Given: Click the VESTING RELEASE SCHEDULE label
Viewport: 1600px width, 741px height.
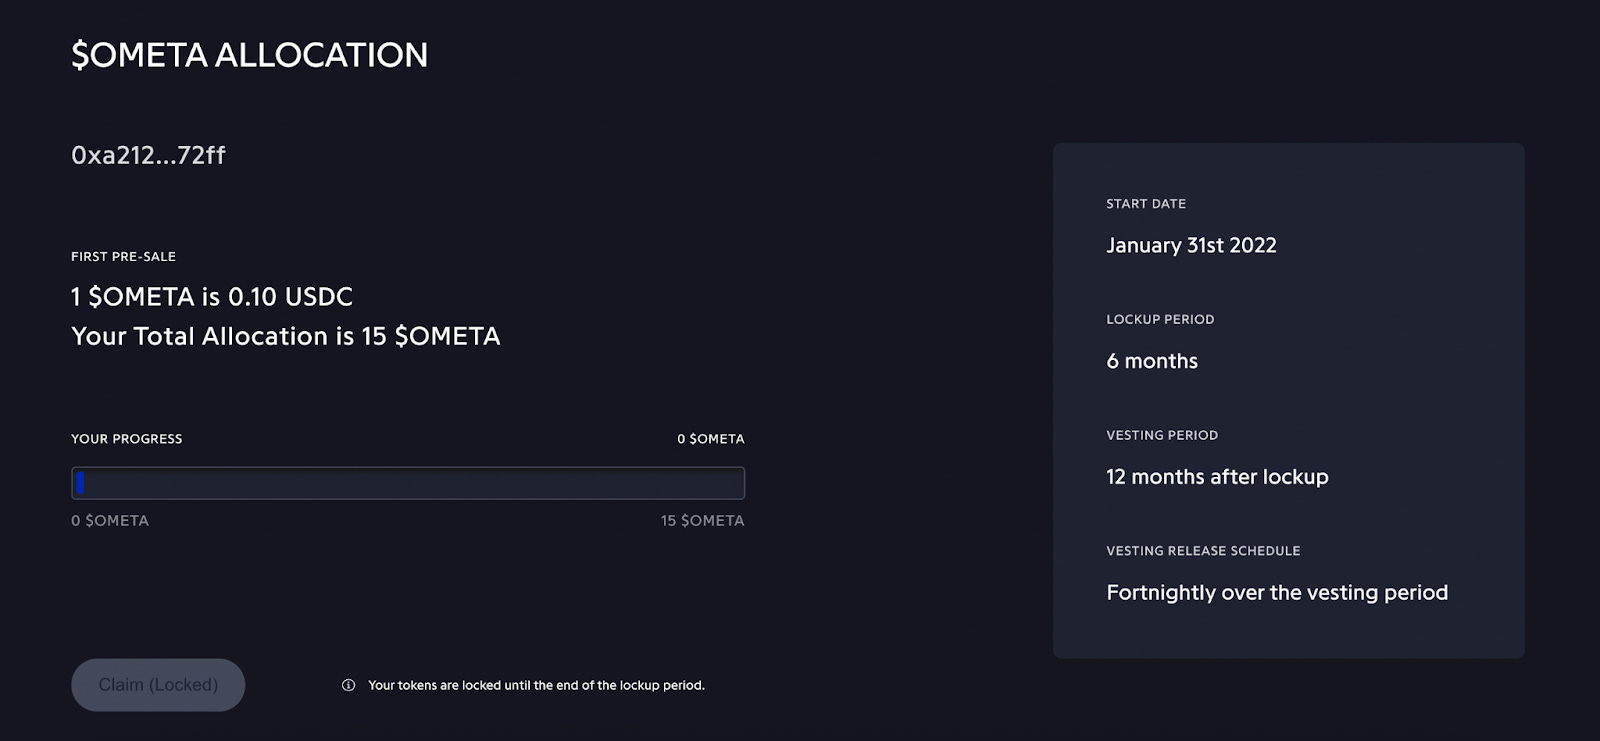Looking at the screenshot, I should coord(1203,551).
